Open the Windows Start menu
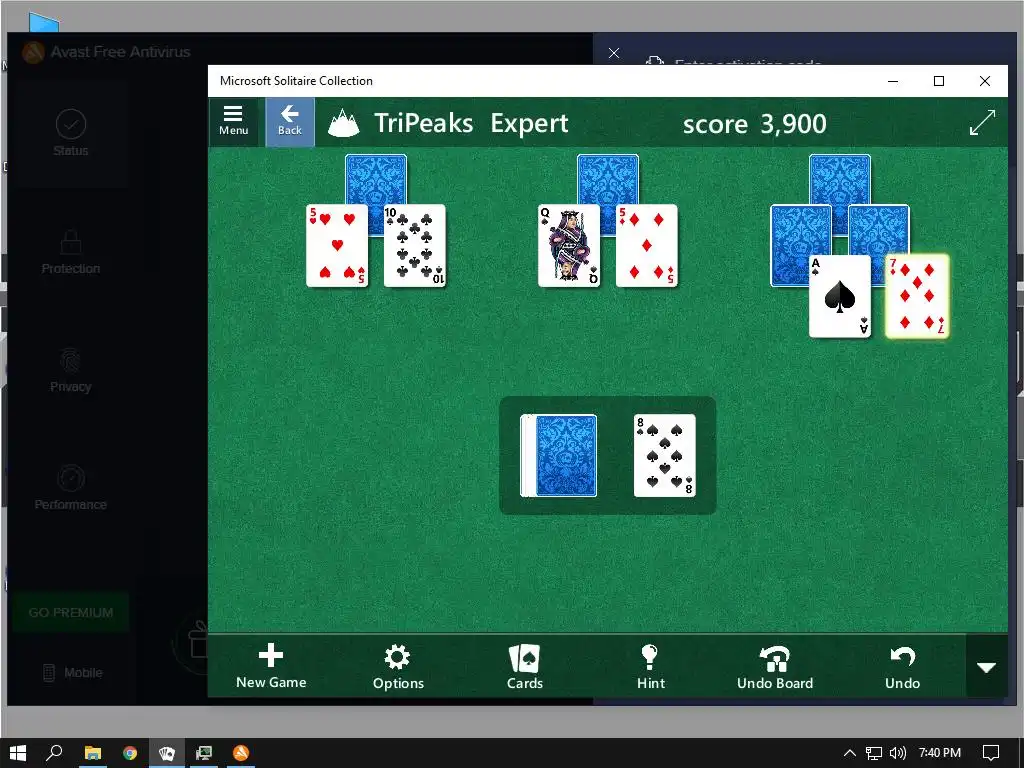The width and height of the screenshot is (1024, 768). [18, 753]
